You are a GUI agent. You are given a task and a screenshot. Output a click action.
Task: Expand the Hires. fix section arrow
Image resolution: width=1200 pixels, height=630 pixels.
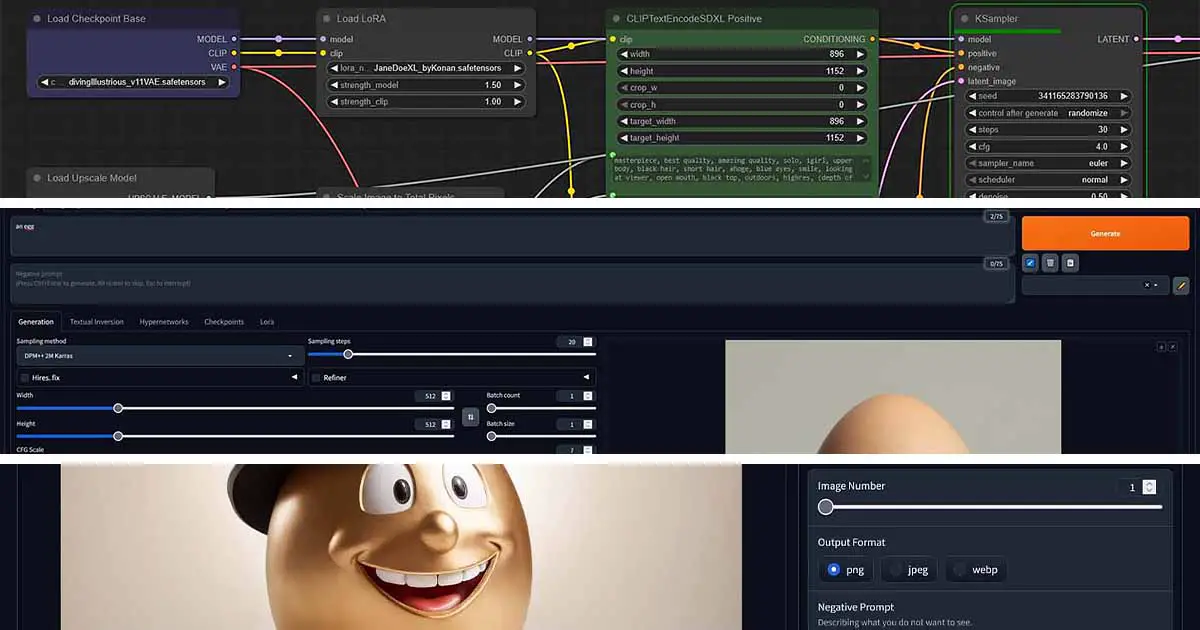click(x=294, y=378)
